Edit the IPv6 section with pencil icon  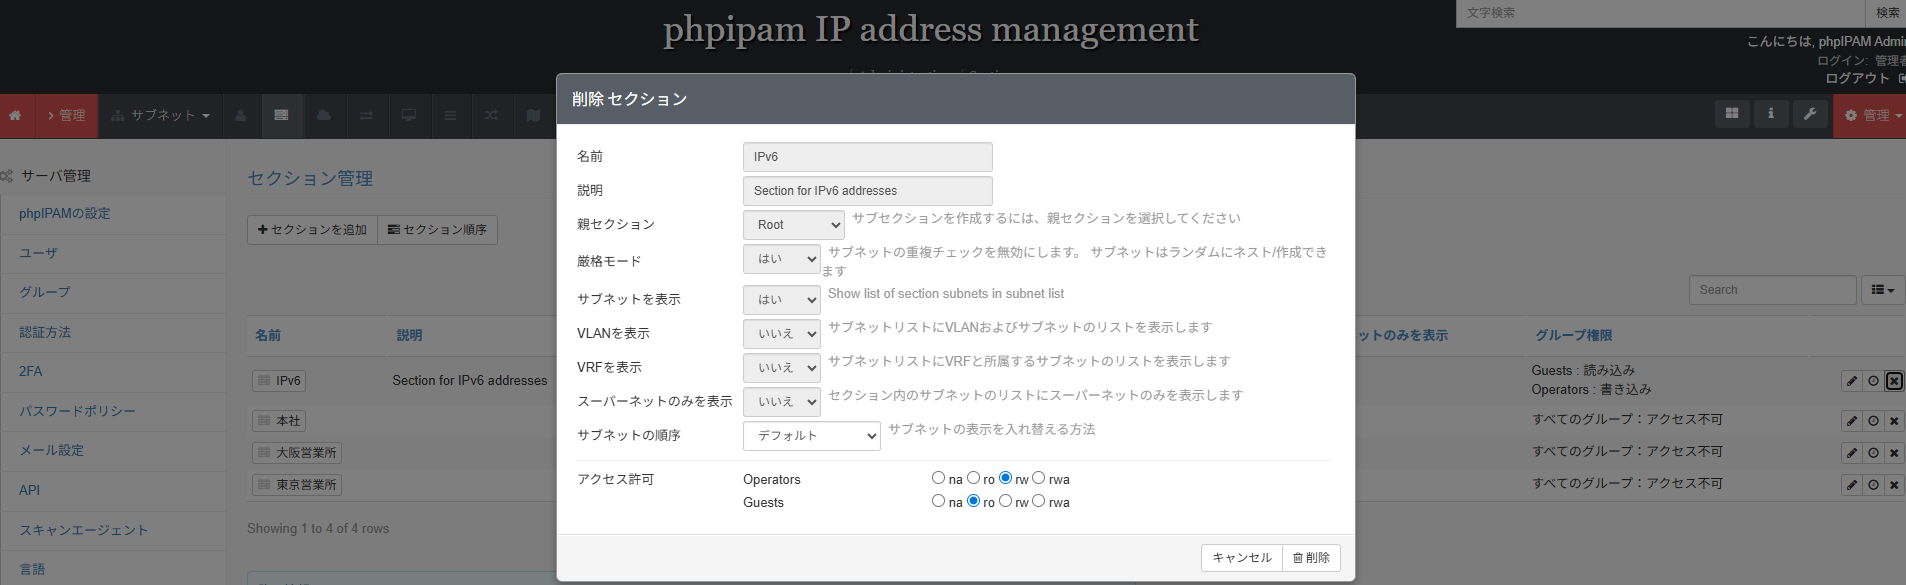coord(1852,381)
